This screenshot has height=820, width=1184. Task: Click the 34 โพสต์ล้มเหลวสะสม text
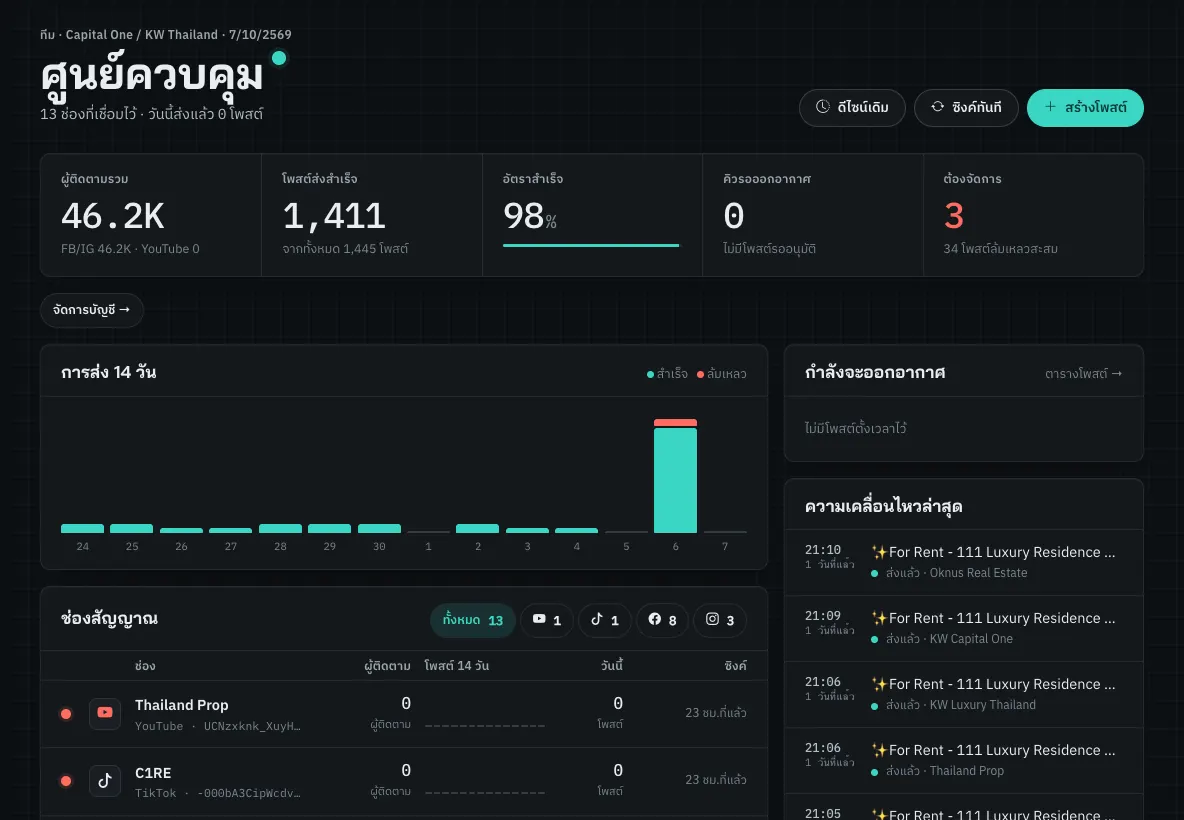coord(1001,249)
